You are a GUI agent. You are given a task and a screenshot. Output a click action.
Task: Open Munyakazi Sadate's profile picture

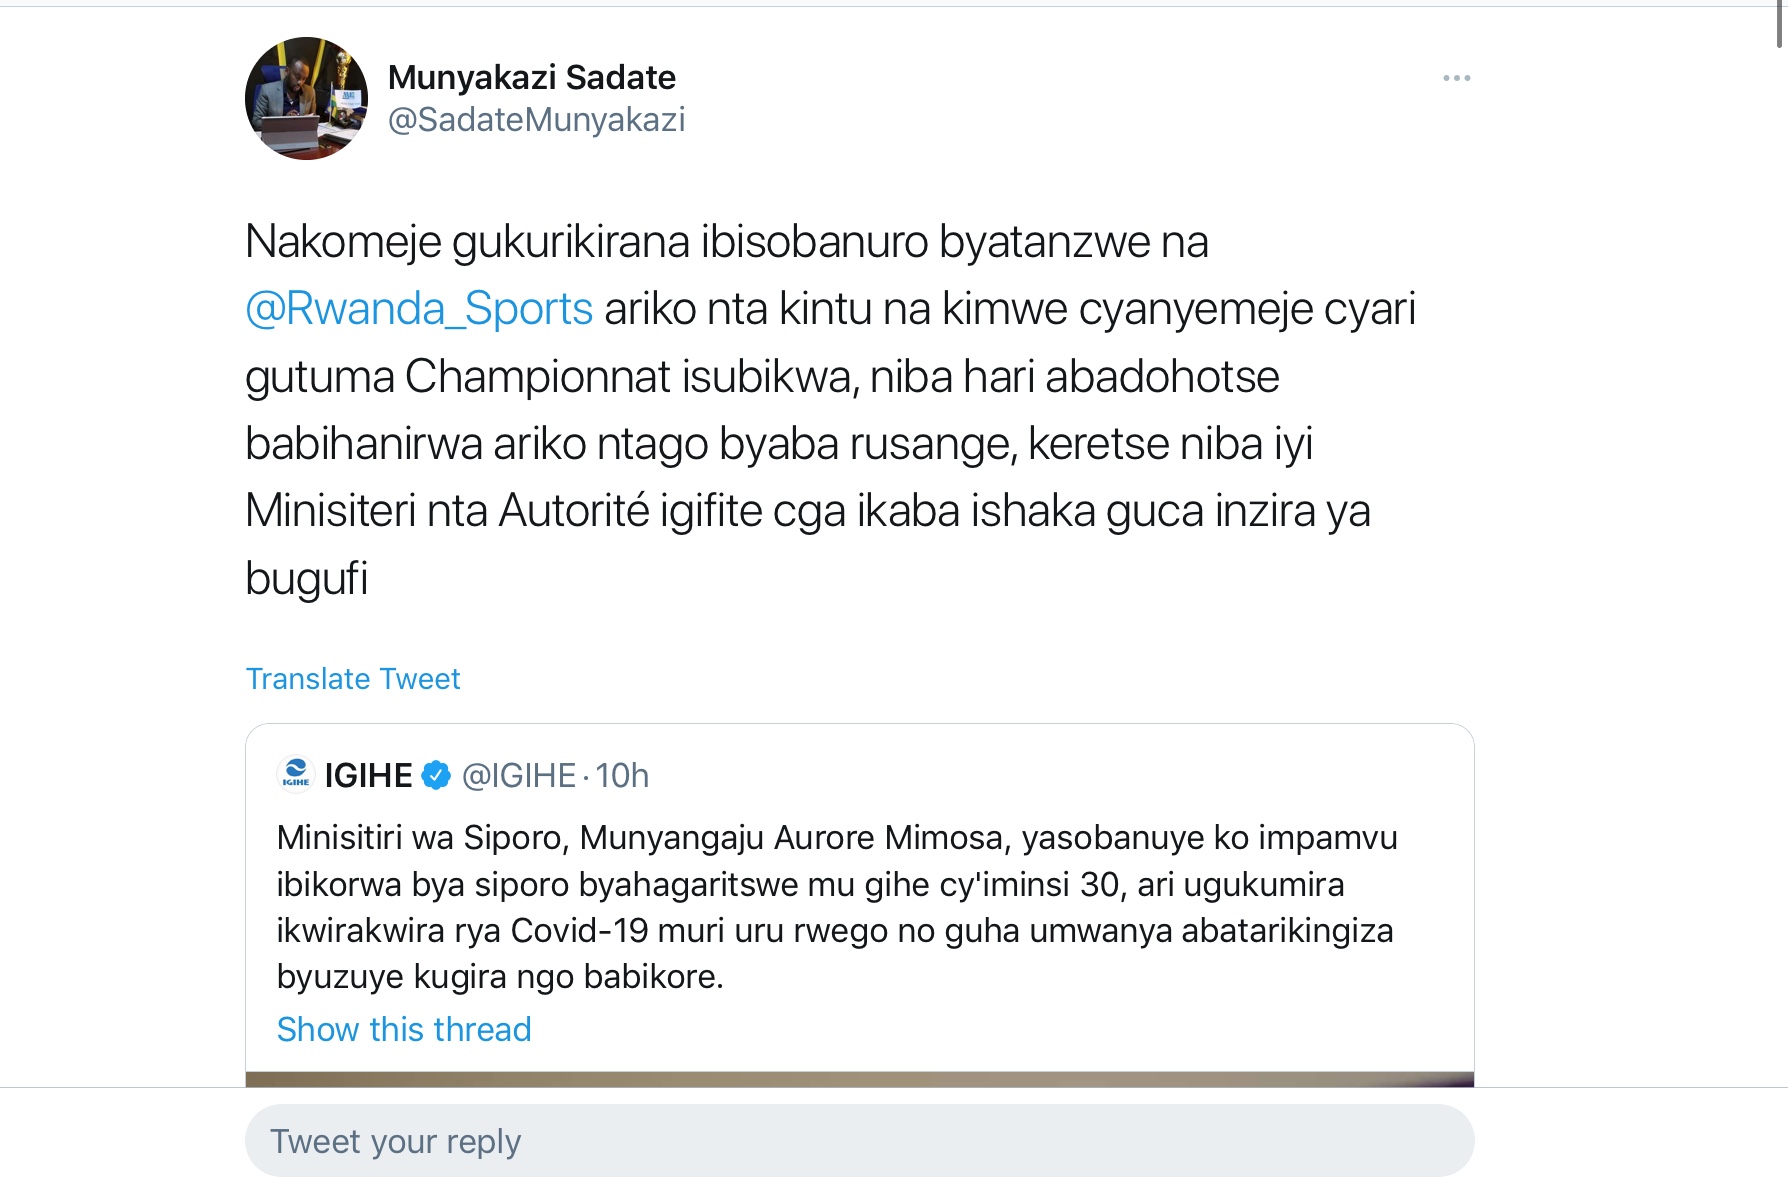click(x=306, y=99)
